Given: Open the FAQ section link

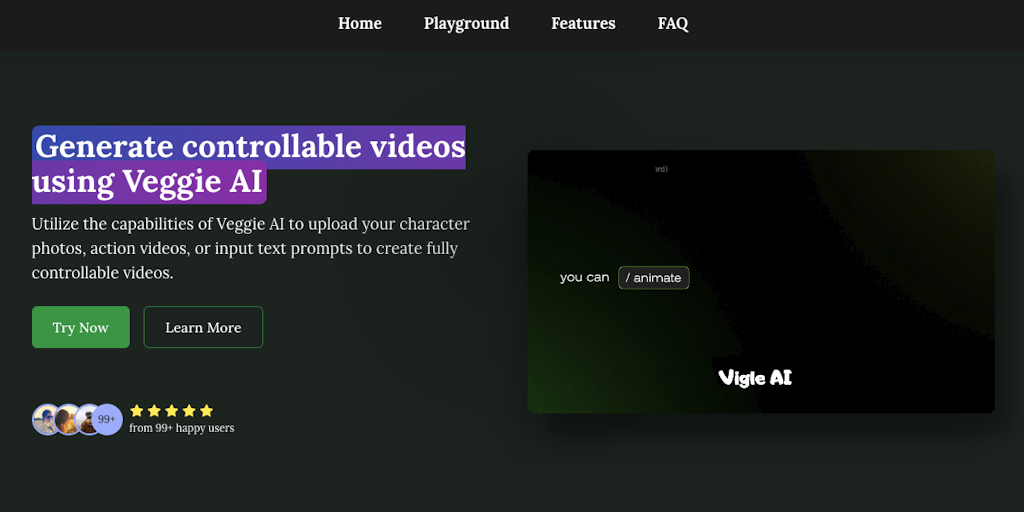Looking at the screenshot, I should tap(673, 23).
